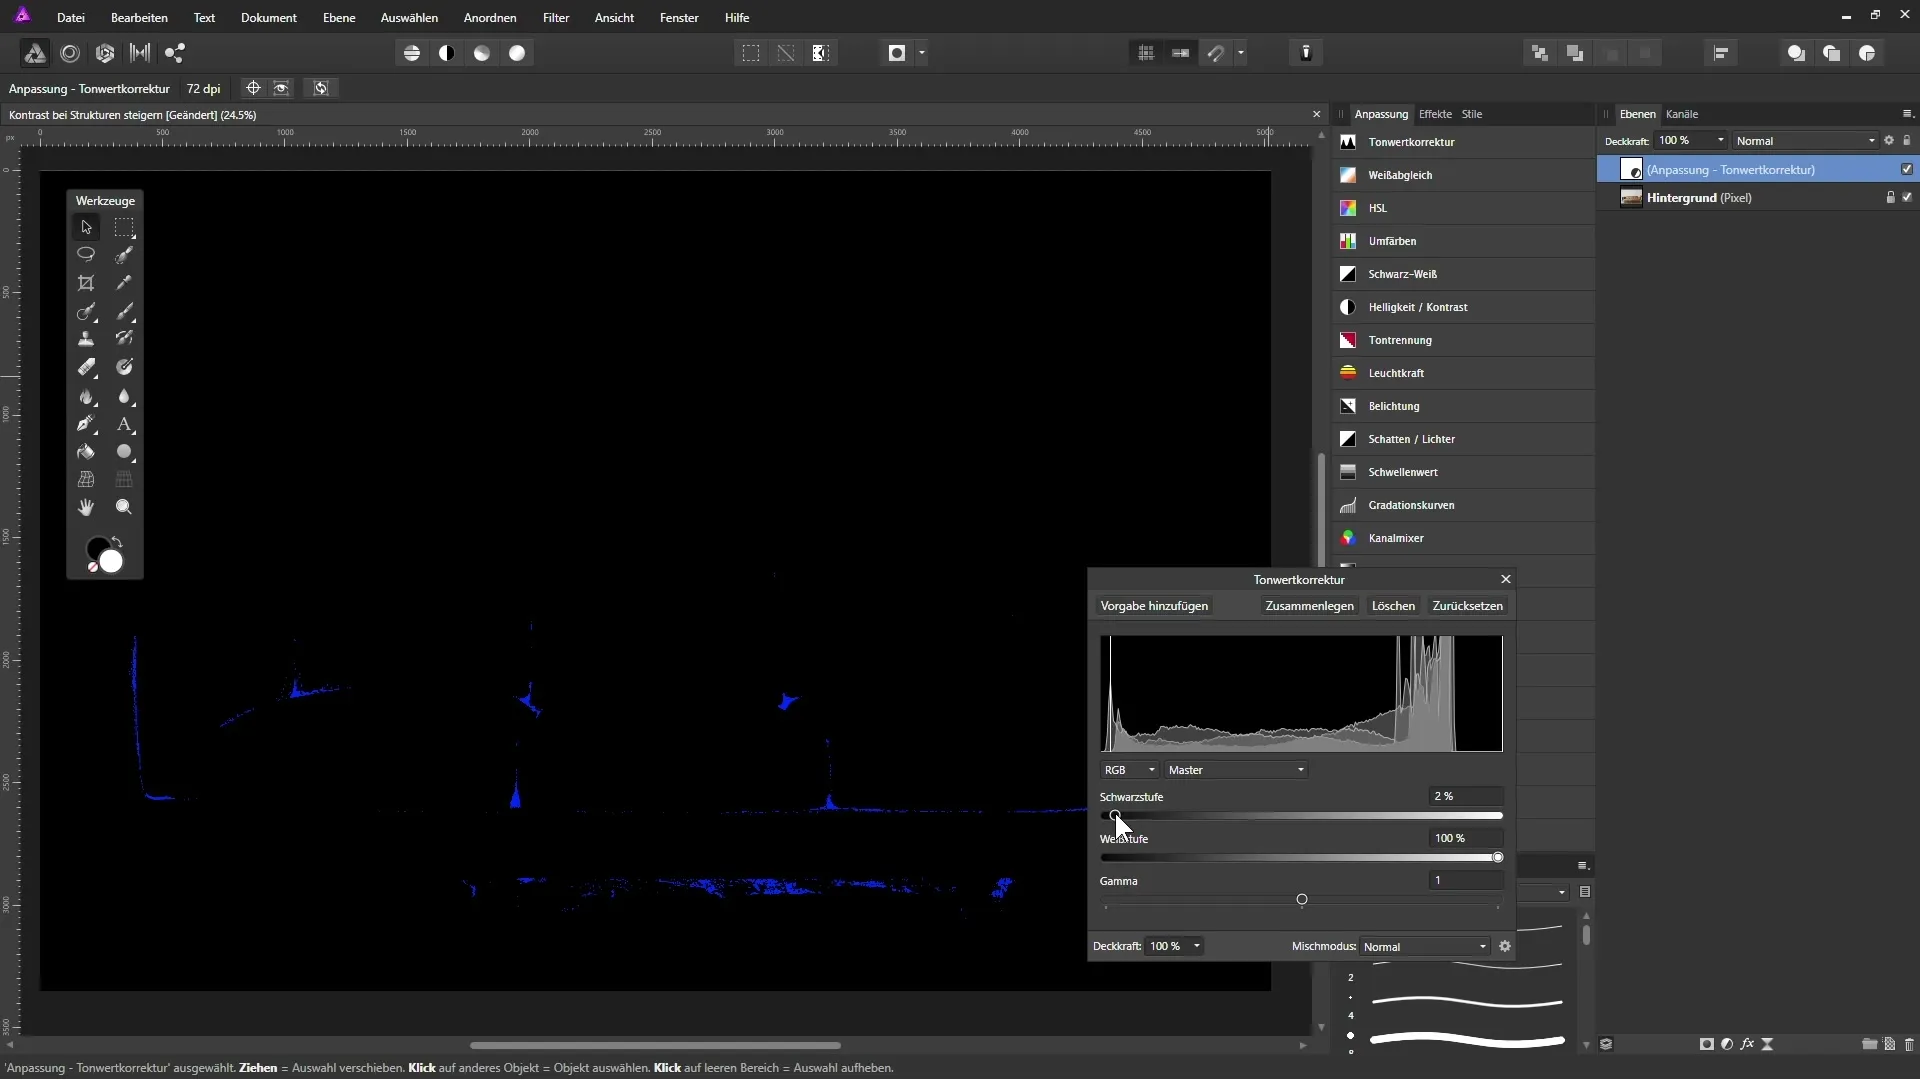The height and width of the screenshot is (1080, 1920).
Task: Click the Schwarzstufe value field
Action: [1465, 796]
